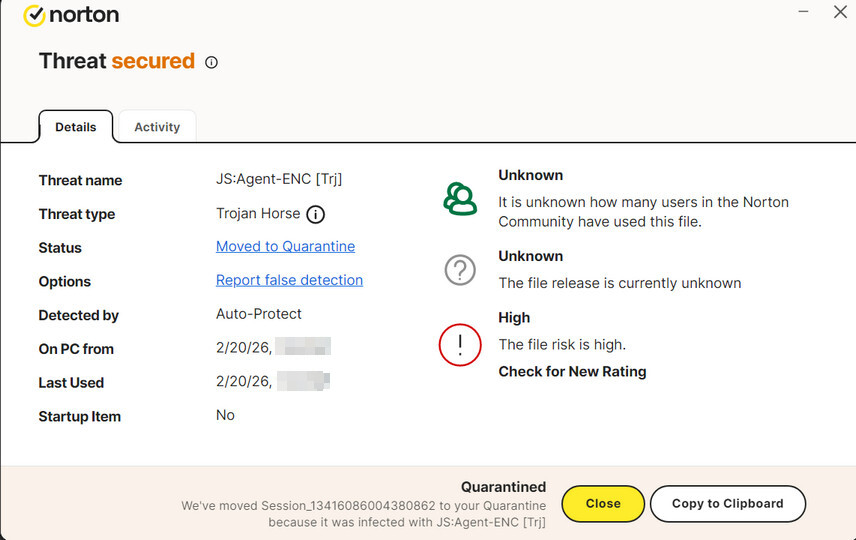Click the Threat secured heading text
The height and width of the screenshot is (540, 856).
(116, 61)
